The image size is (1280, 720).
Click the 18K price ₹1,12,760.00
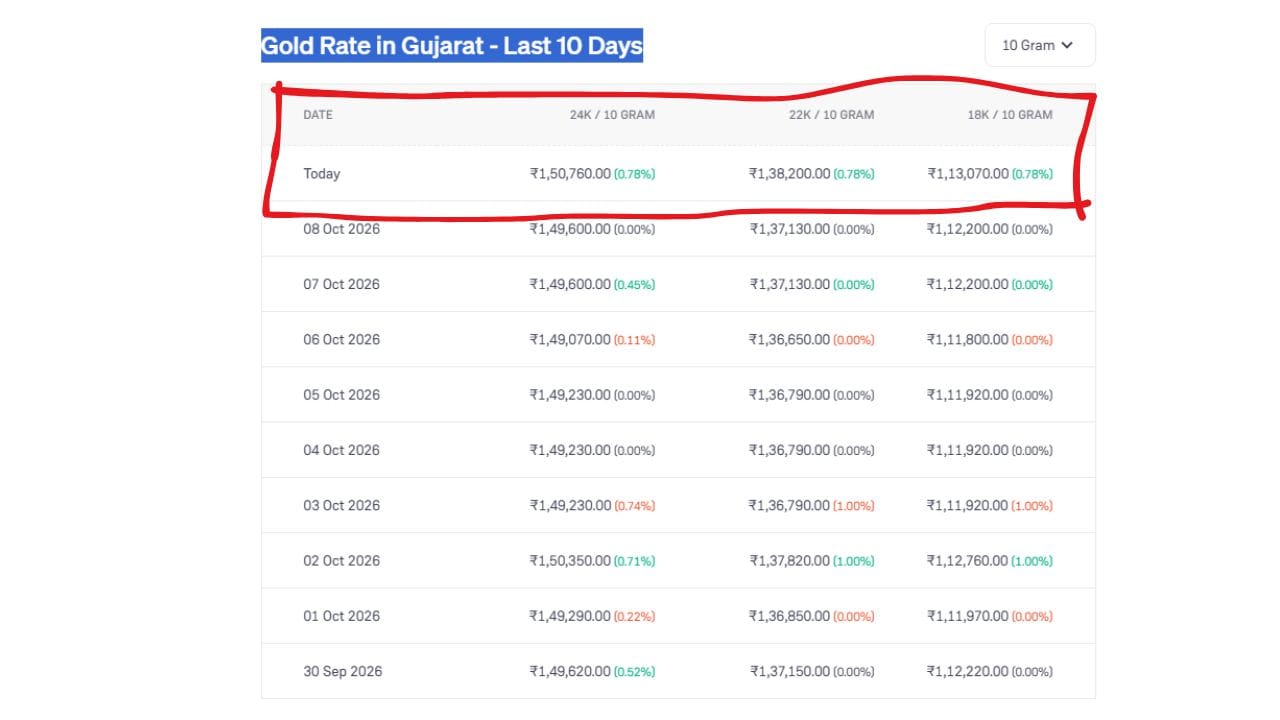click(x=968, y=561)
